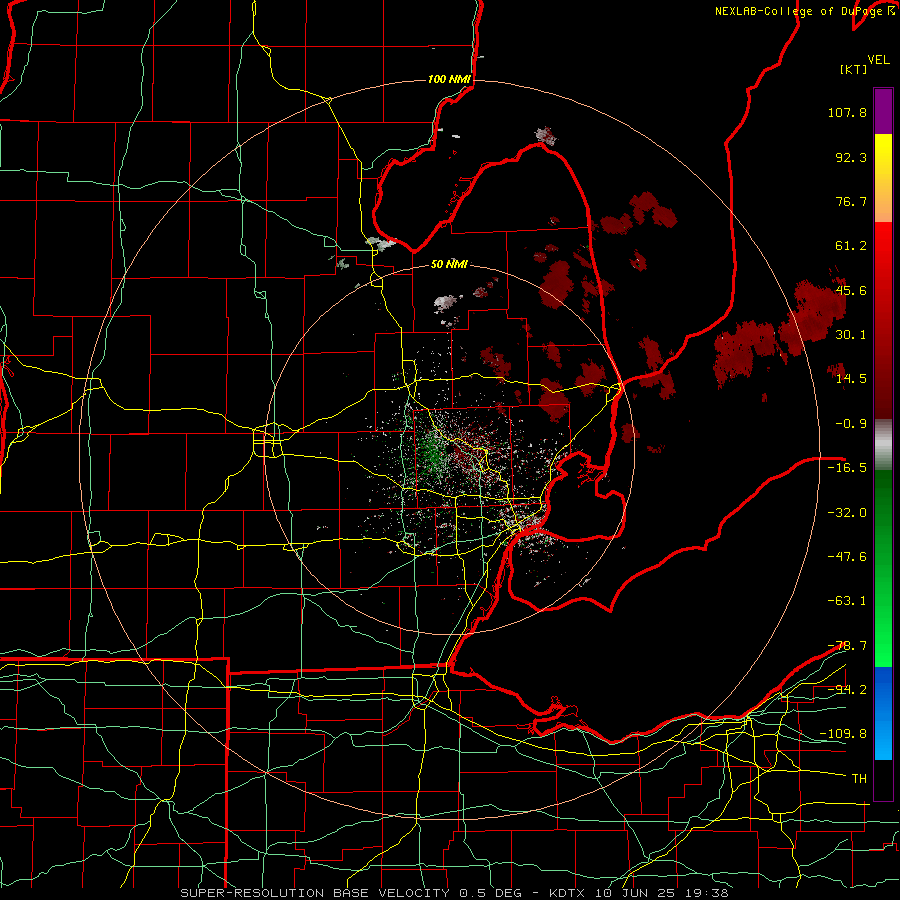This screenshot has width=900, height=900.
Task: Click the 14.5 velocity scale value
Action: point(851,379)
